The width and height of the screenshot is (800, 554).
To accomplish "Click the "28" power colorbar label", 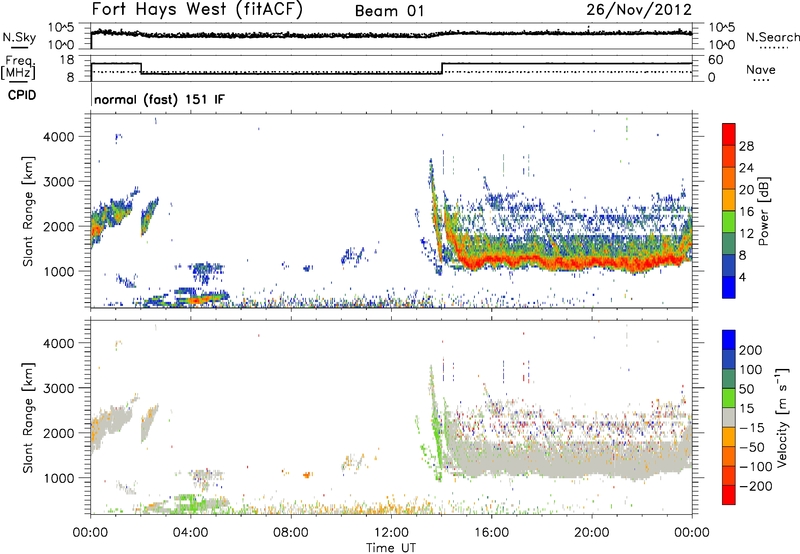I will (746, 146).
